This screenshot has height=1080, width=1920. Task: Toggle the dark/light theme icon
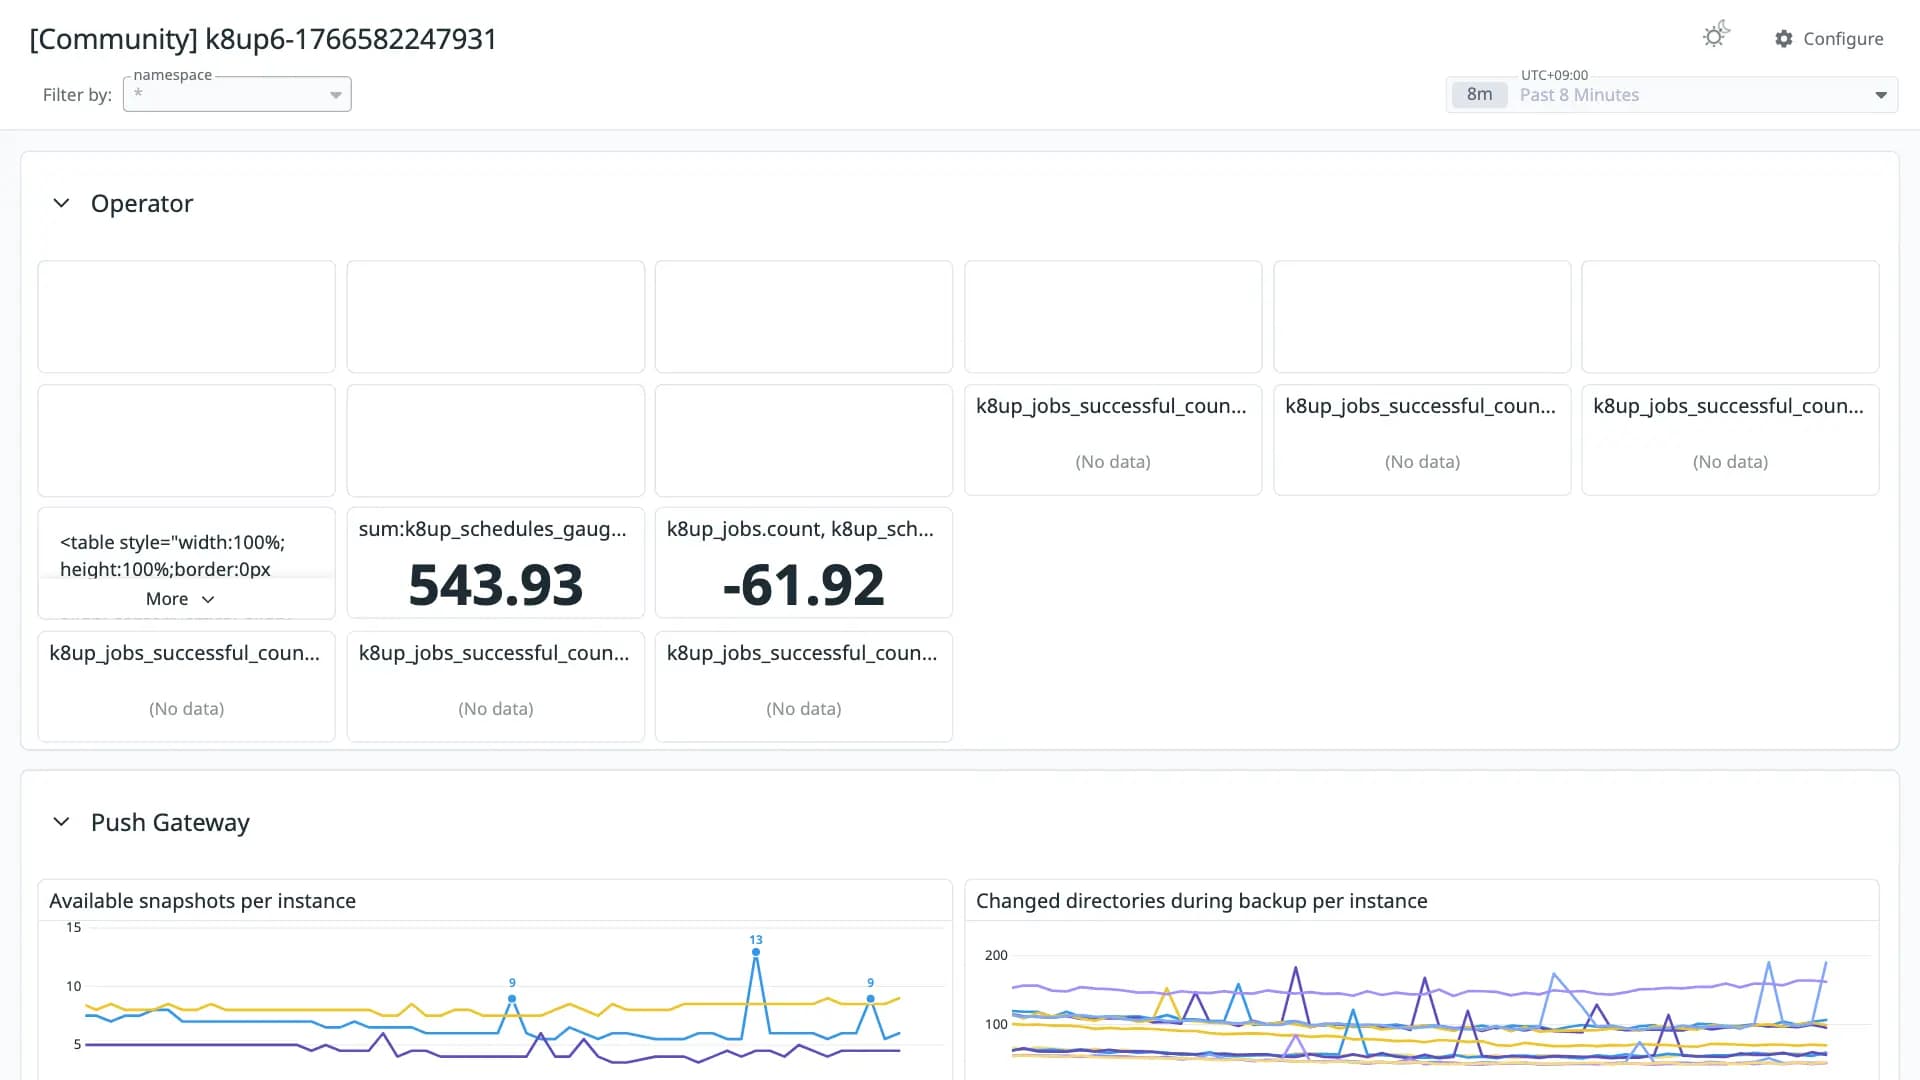[x=1716, y=36]
